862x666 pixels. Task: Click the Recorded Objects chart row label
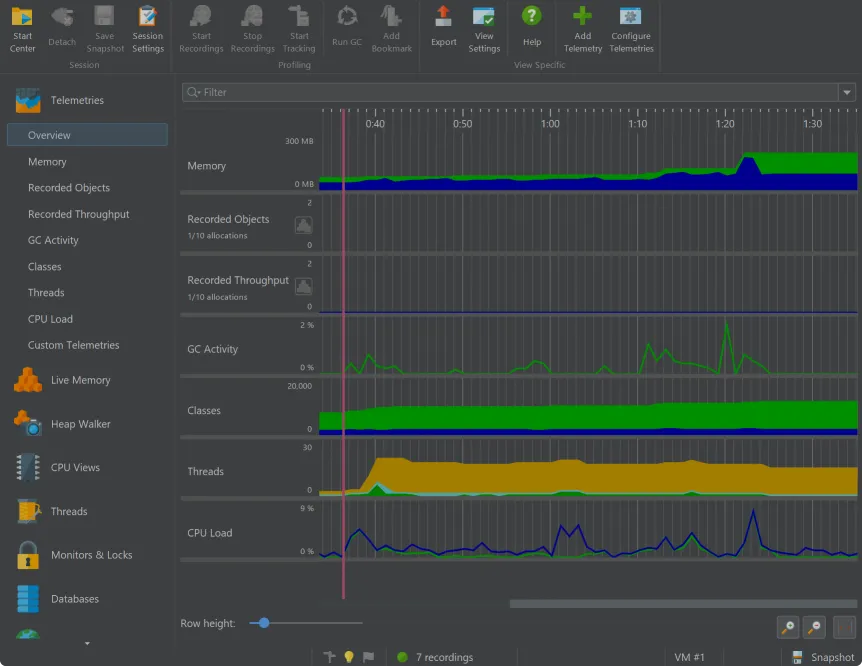point(228,219)
